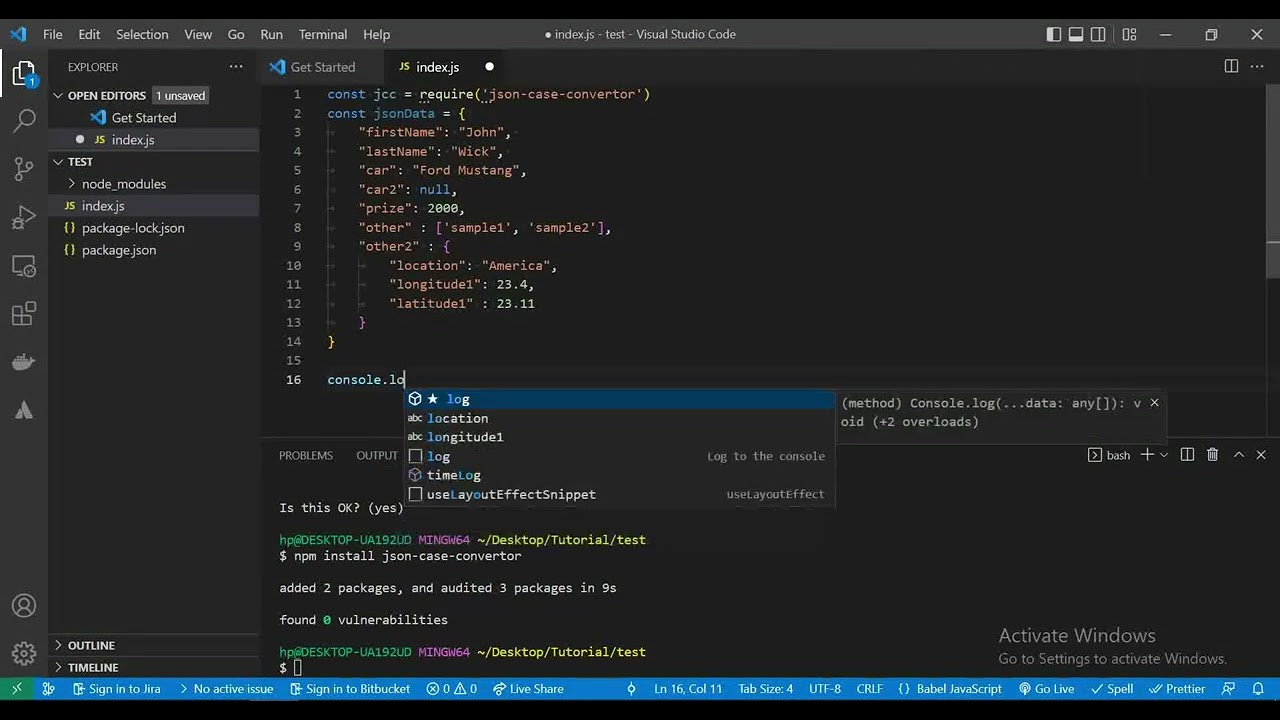Open the Accounts menu icon
This screenshot has height=720, width=1280.
(x=24, y=606)
